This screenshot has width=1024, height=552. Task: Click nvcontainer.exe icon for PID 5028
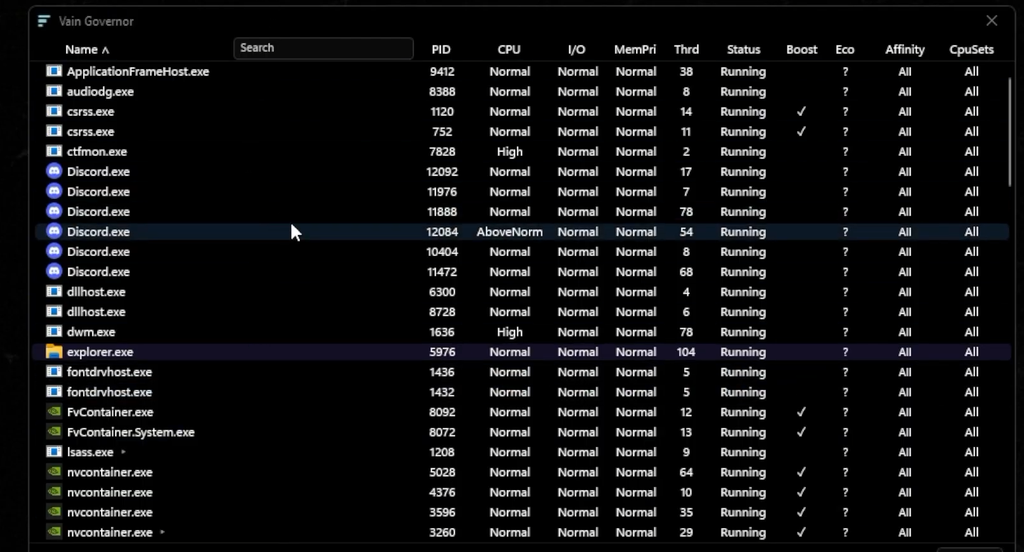(54, 472)
